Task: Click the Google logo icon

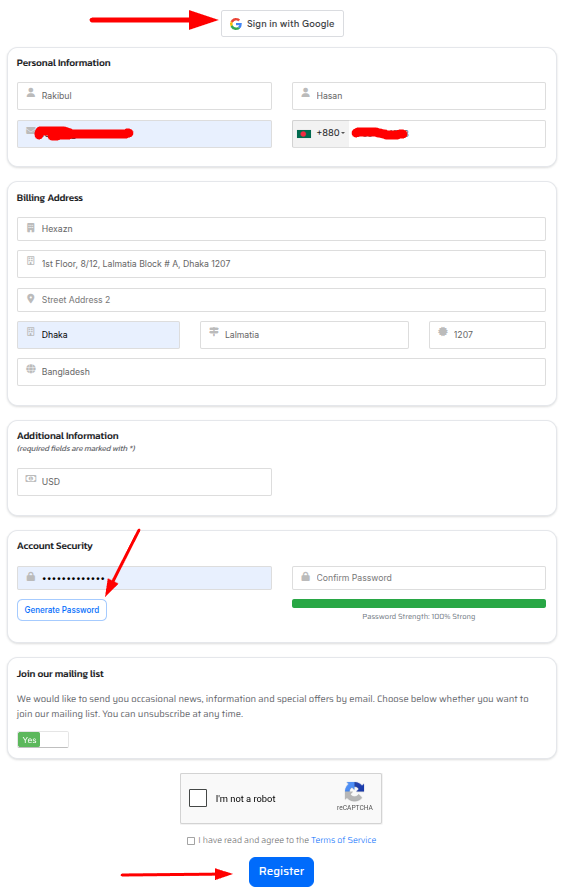Action: 235,24
